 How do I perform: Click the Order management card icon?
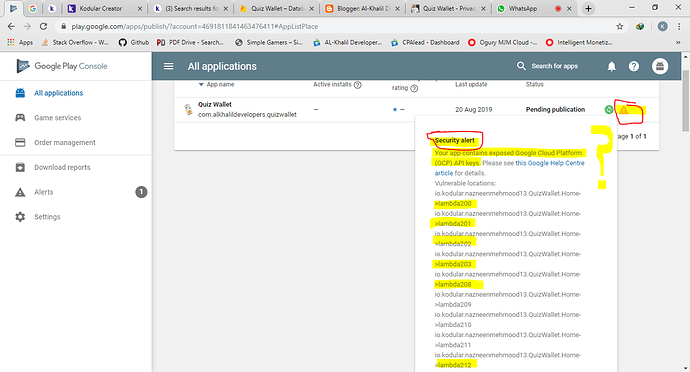click(20, 143)
